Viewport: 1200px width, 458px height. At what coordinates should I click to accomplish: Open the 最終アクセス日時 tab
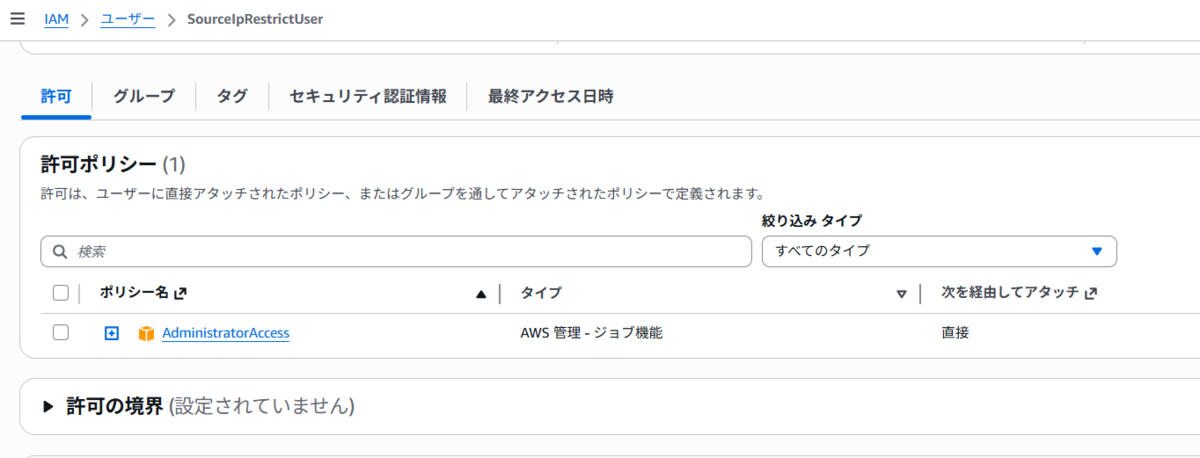click(551, 96)
